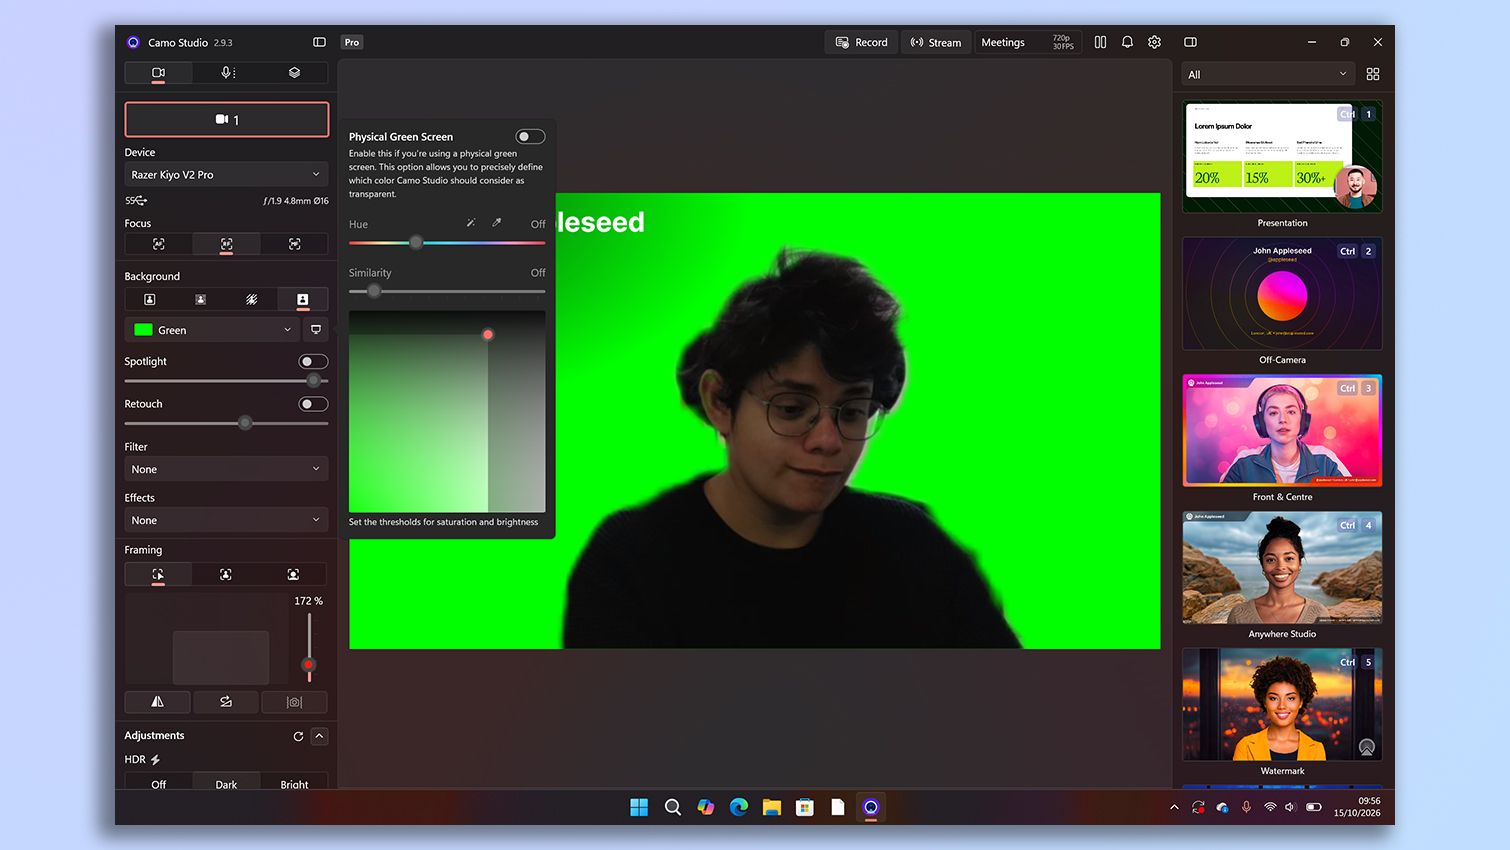Click the split compare view icon

(1100, 42)
